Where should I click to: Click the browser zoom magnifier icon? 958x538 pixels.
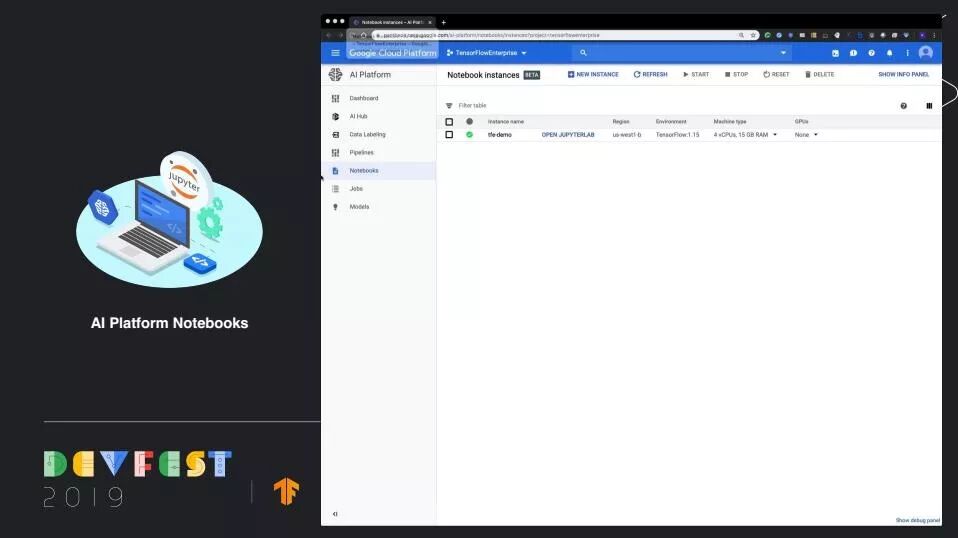pos(741,35)
